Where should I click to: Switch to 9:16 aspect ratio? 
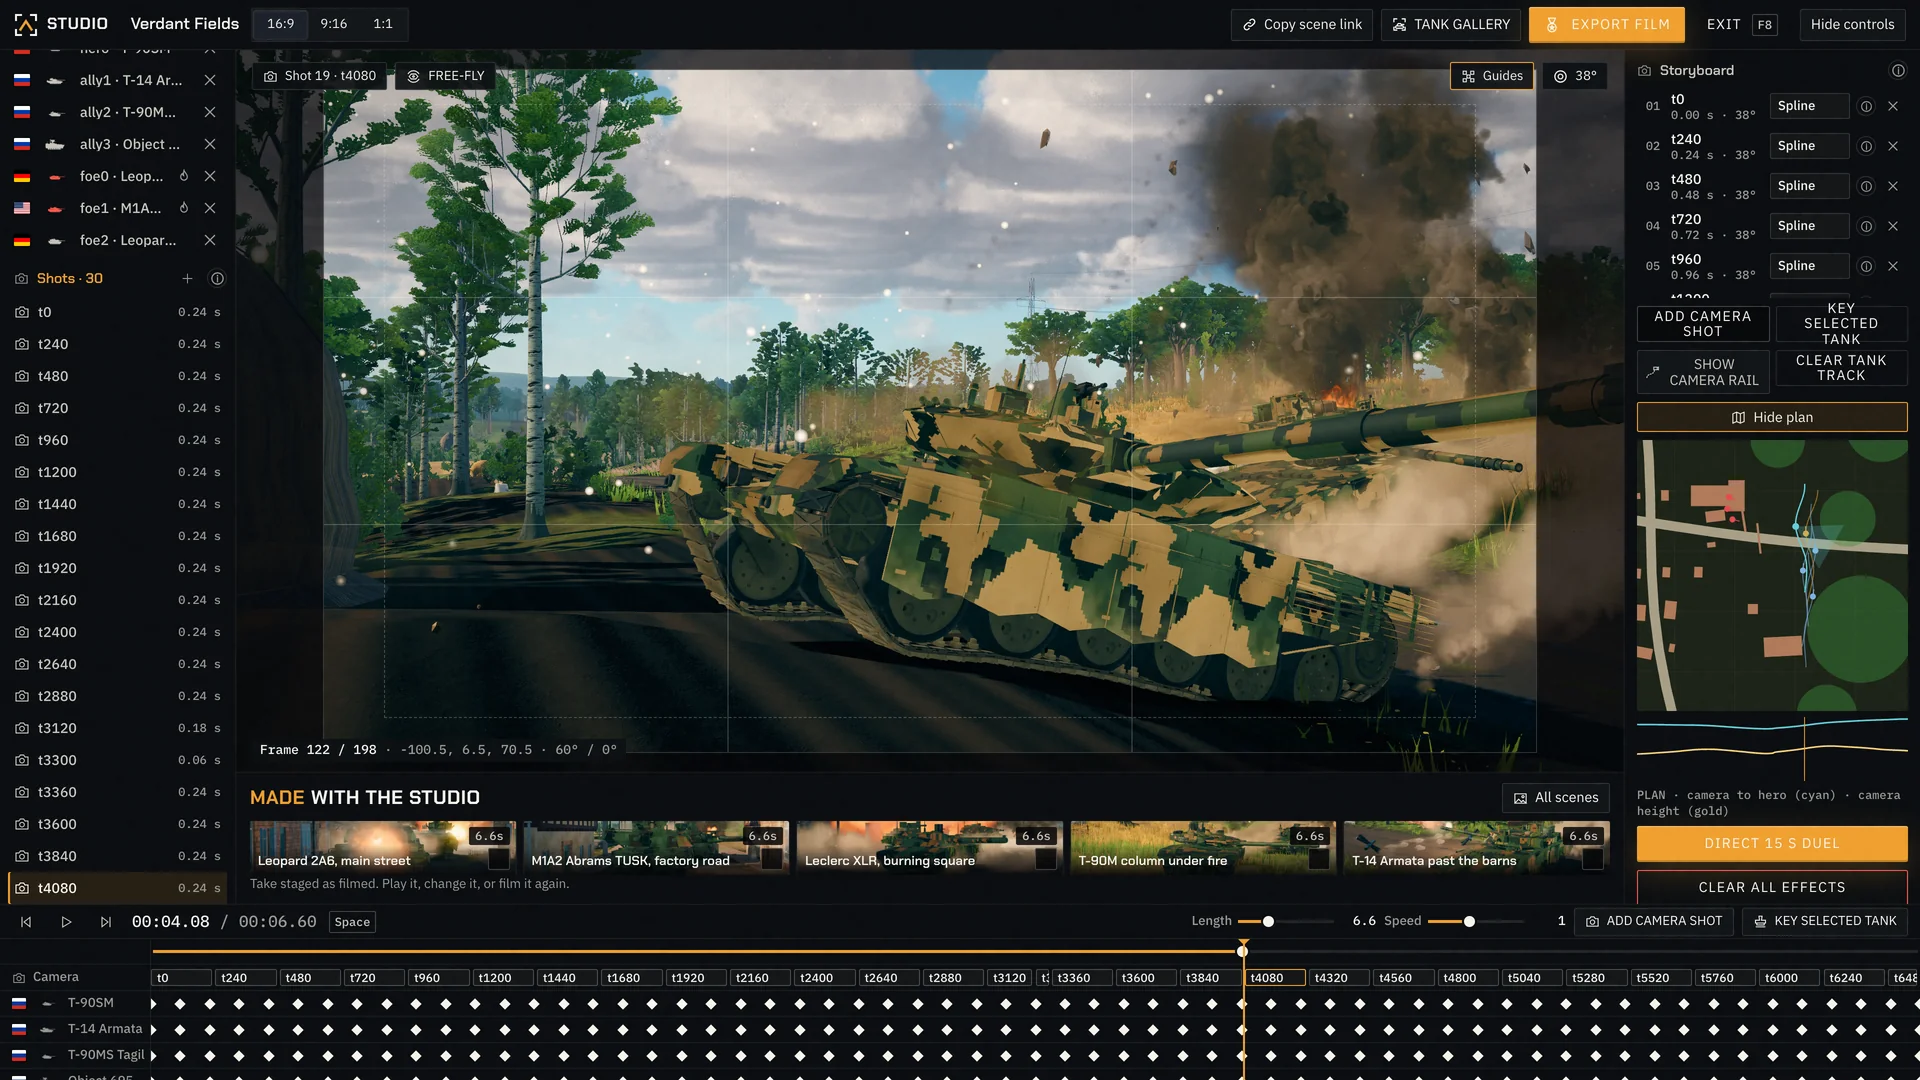[333, 24]
